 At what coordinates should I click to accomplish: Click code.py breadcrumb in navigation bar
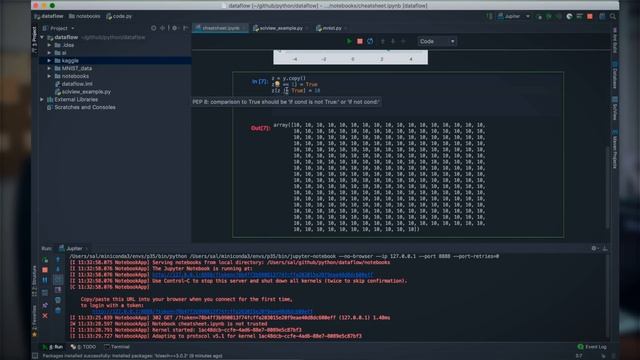[120, 16]
